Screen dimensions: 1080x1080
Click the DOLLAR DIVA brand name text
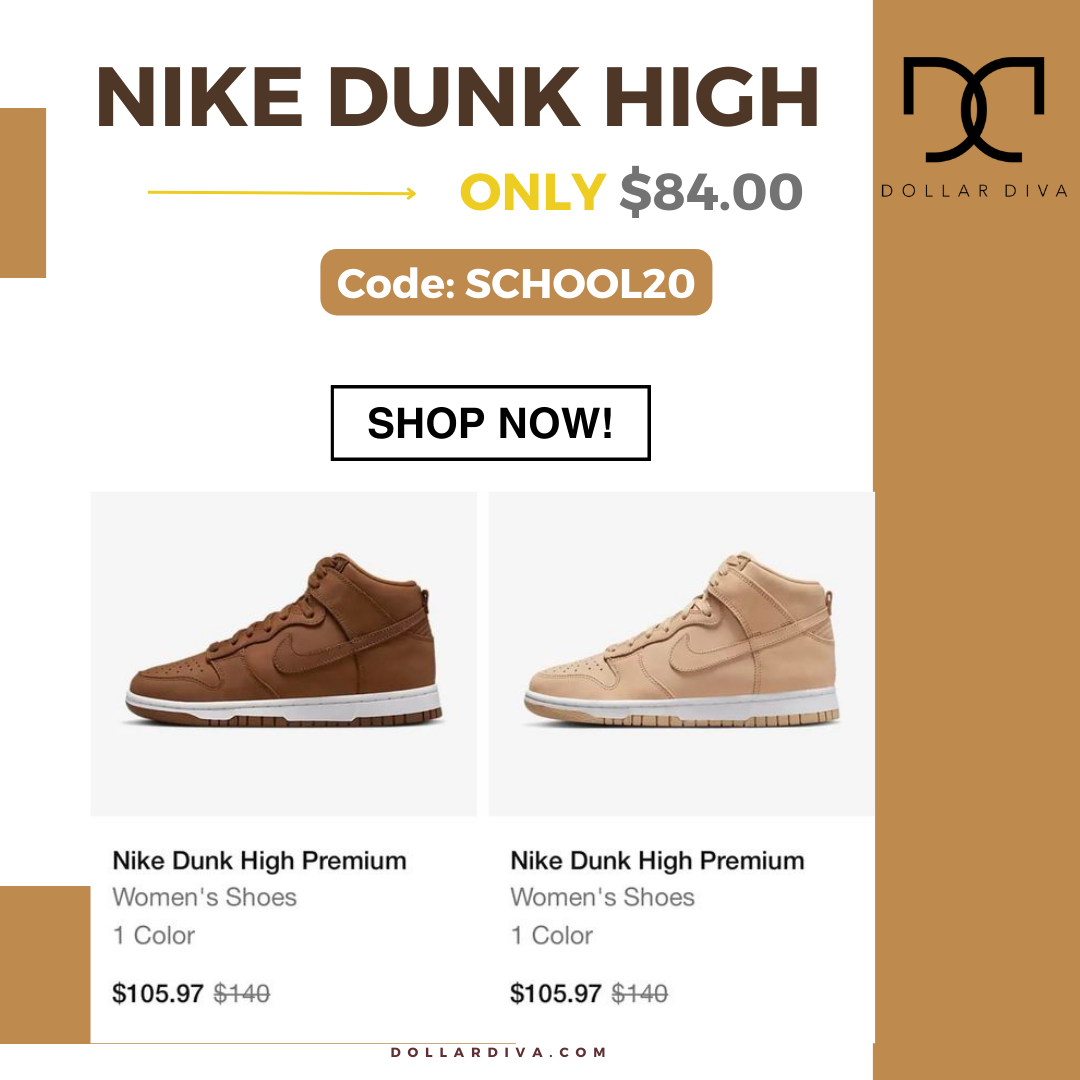pos(974,191)
